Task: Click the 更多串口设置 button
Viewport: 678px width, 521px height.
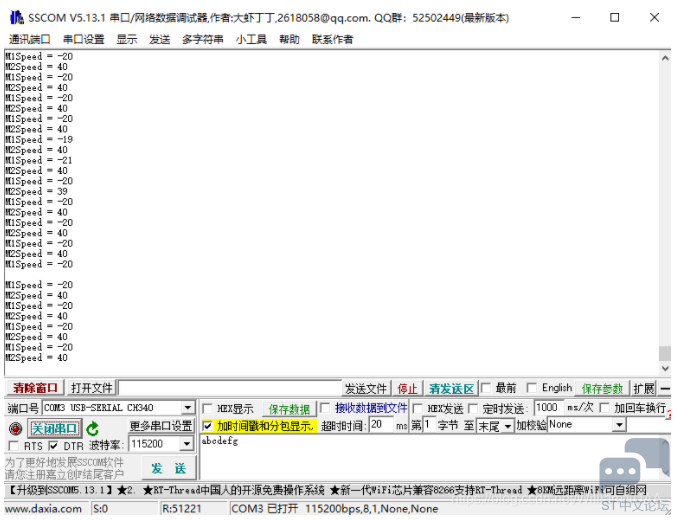Action: (161, 426)
